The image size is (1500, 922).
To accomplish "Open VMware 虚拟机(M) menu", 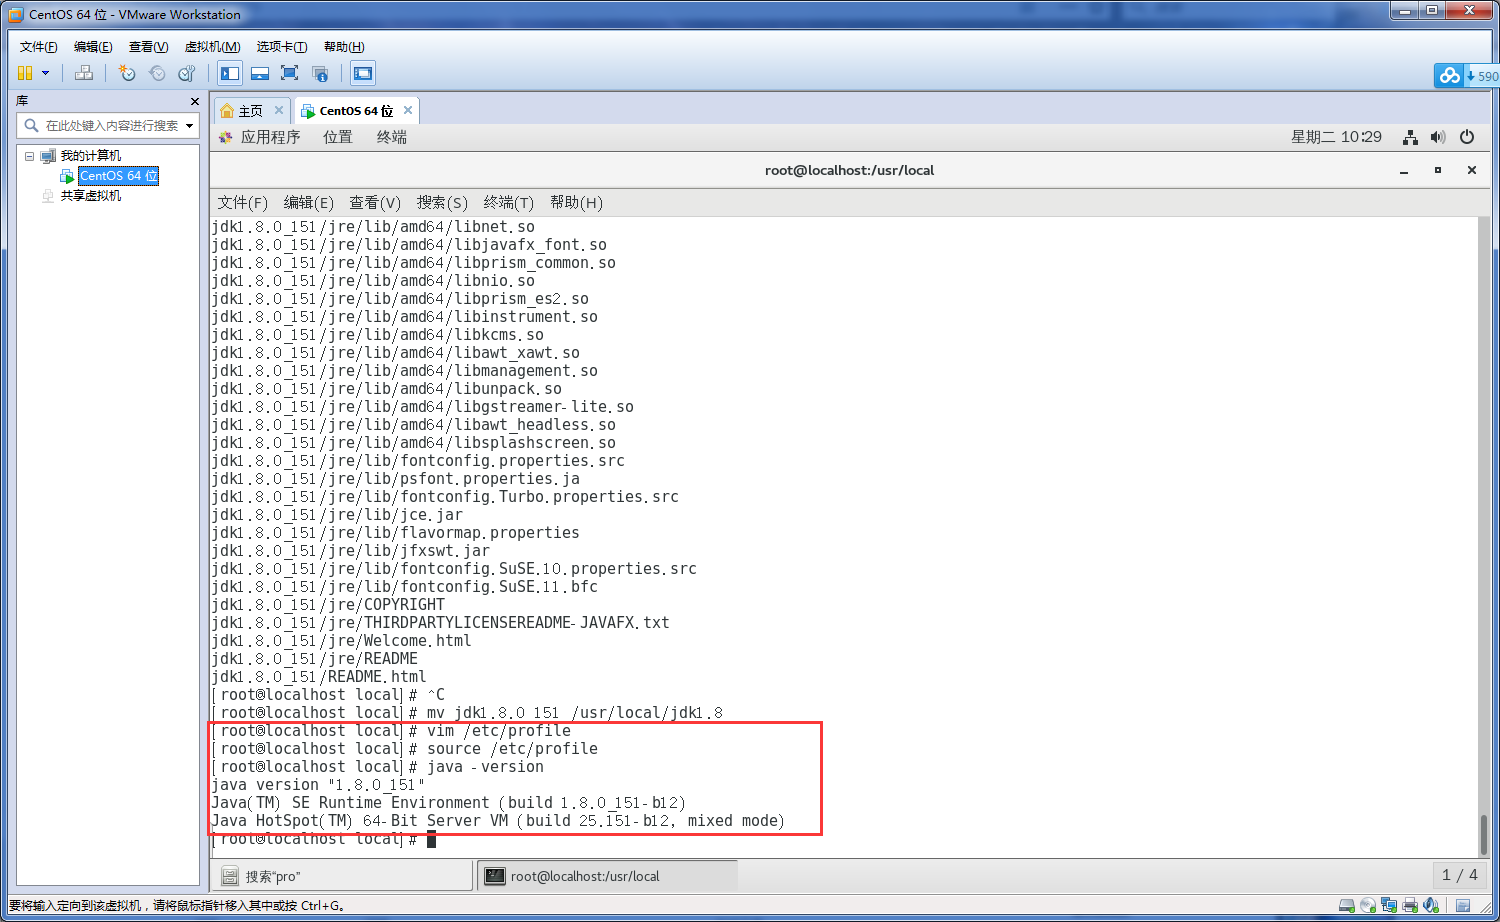I will click(x=212, y=47).
